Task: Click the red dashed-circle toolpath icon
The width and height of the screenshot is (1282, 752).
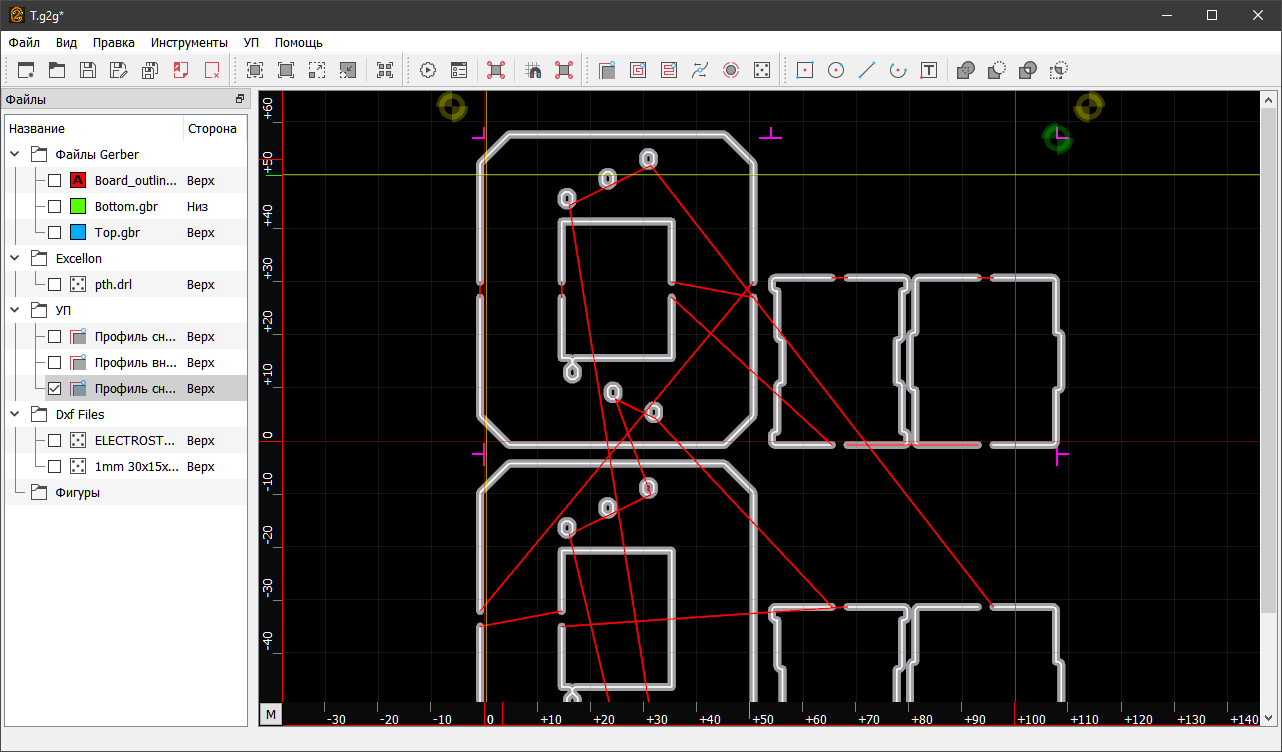Action: tap(731, 70)
